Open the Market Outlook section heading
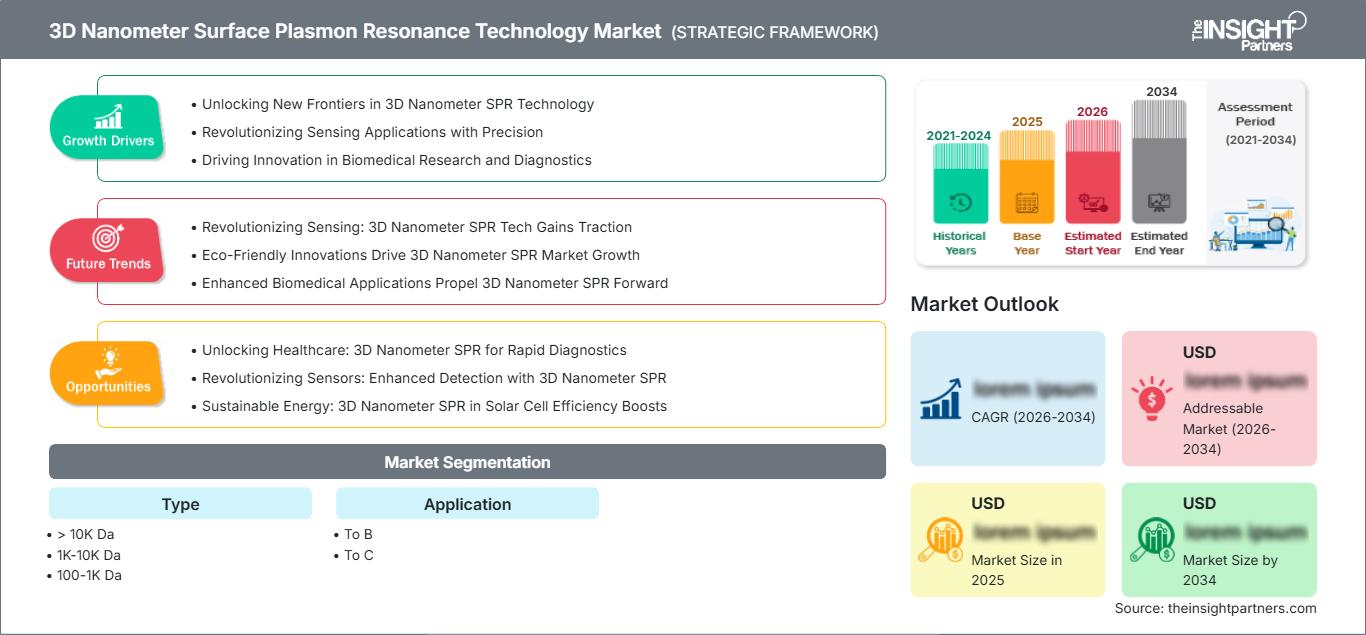The image size is (1366, 635). 985,304
